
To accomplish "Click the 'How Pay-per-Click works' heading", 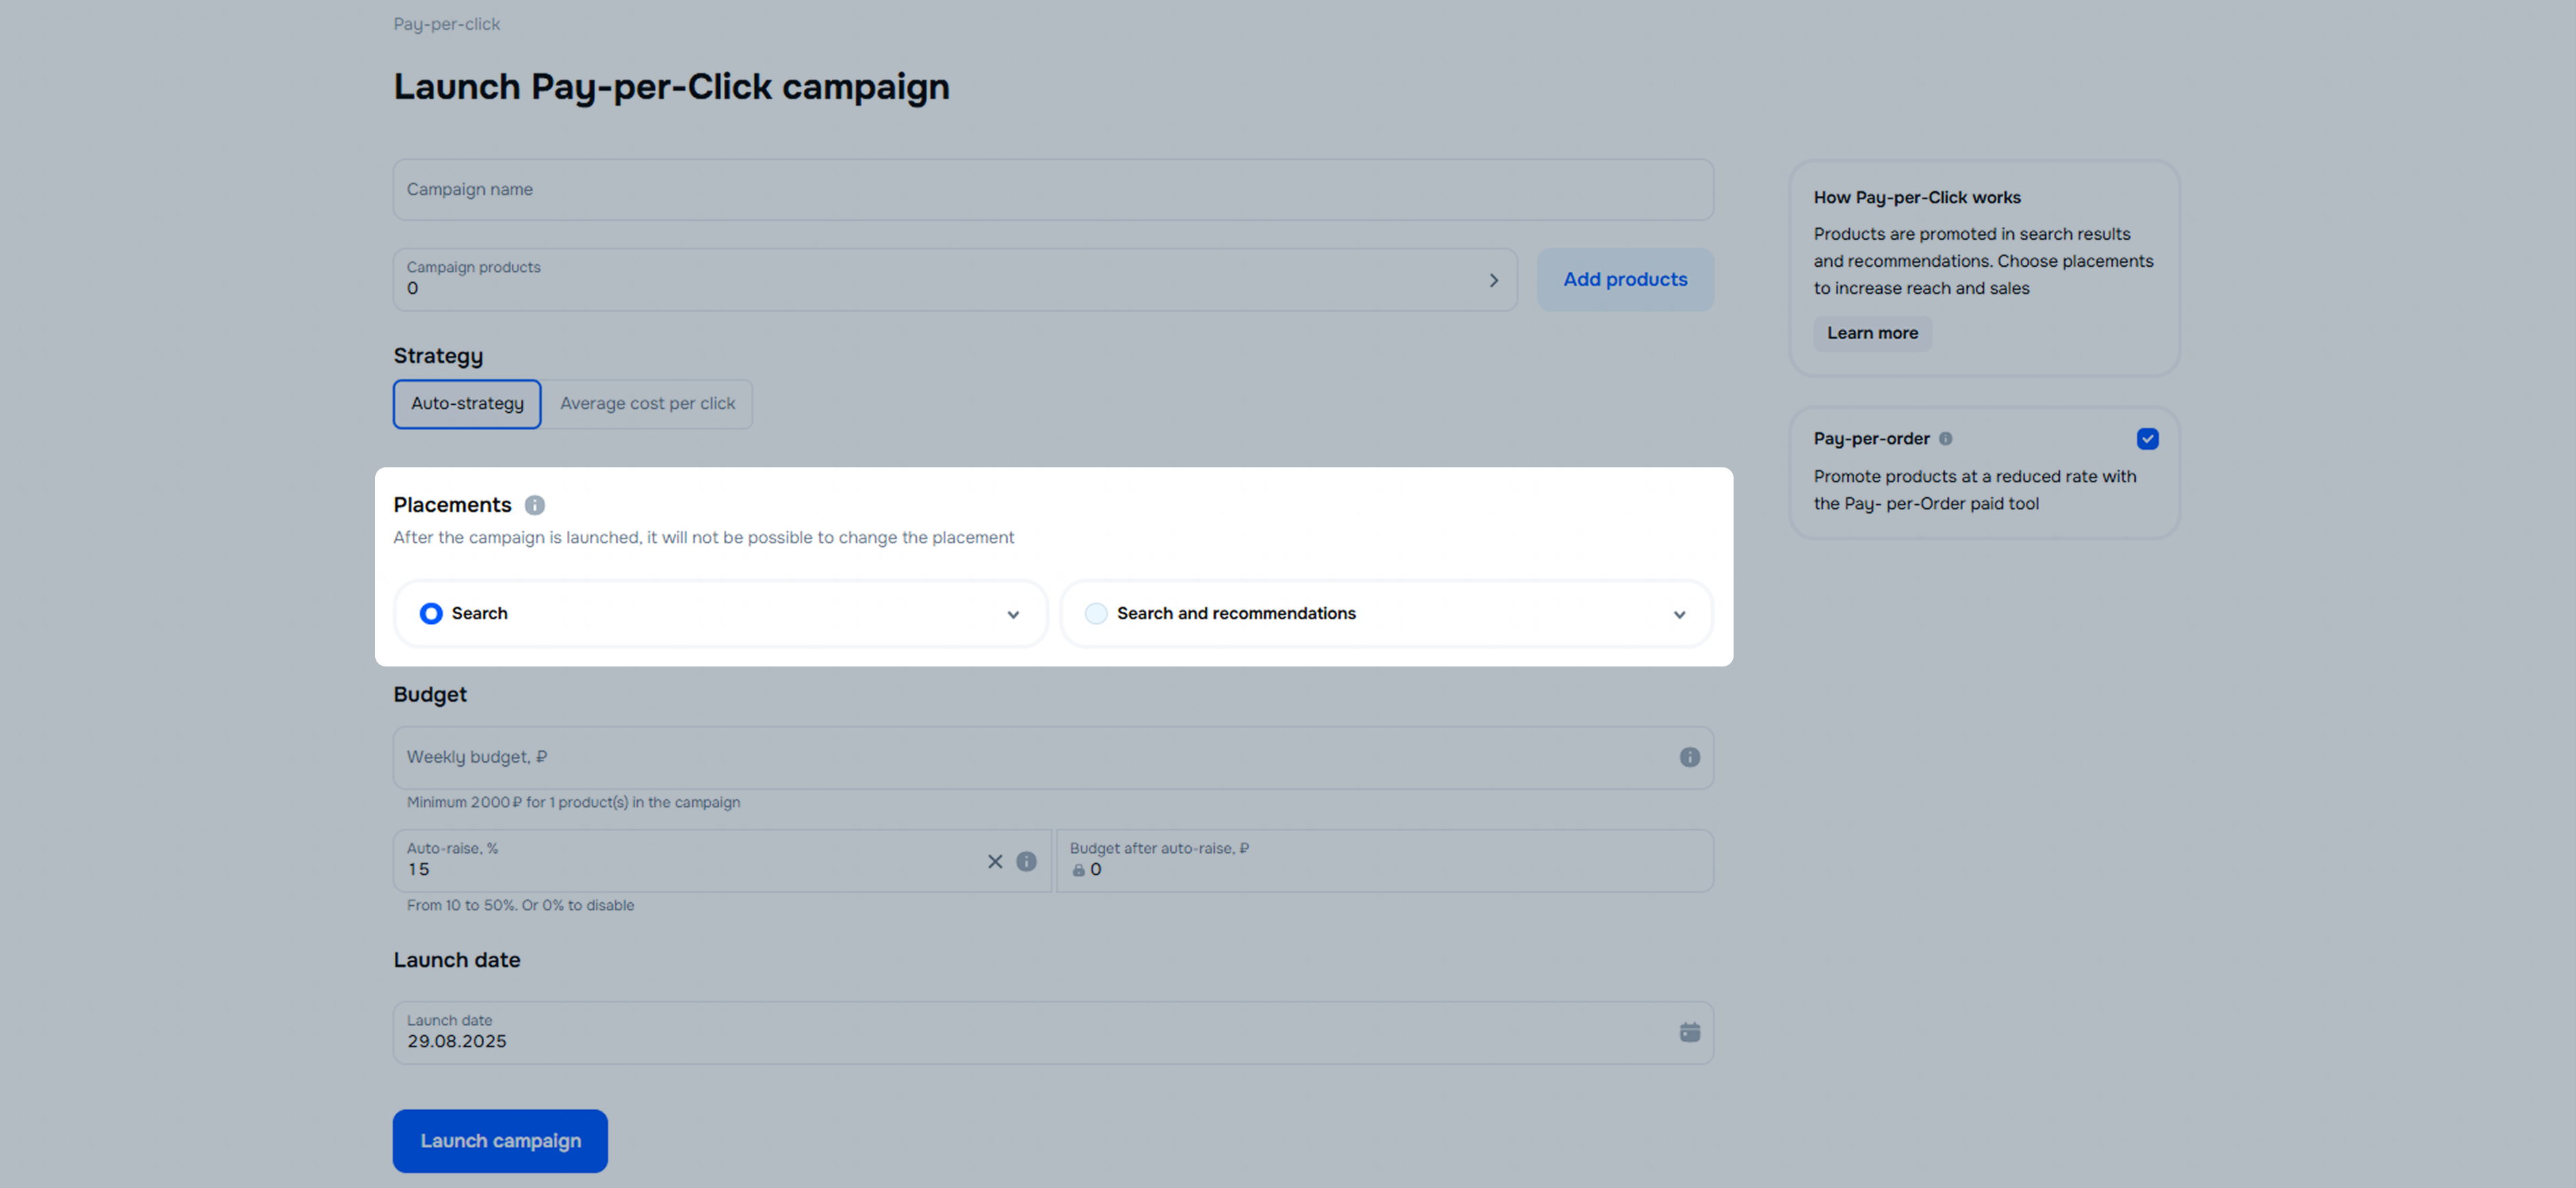I will pos(1917,198).
